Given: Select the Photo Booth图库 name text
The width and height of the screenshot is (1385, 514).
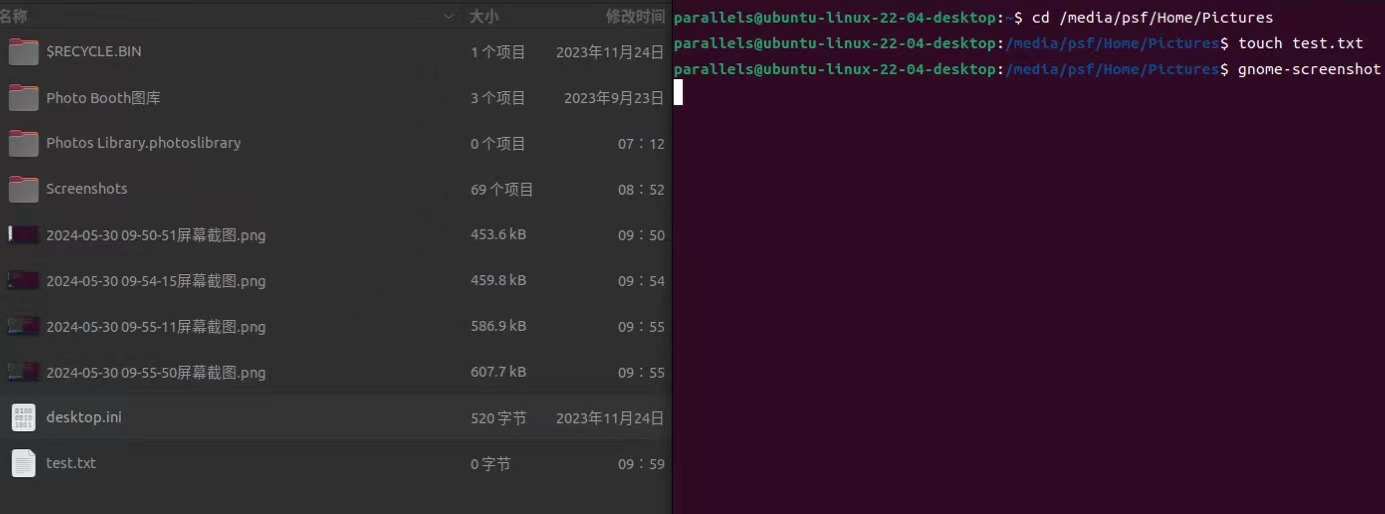Looking at the screenshot, I should [103, 98].
